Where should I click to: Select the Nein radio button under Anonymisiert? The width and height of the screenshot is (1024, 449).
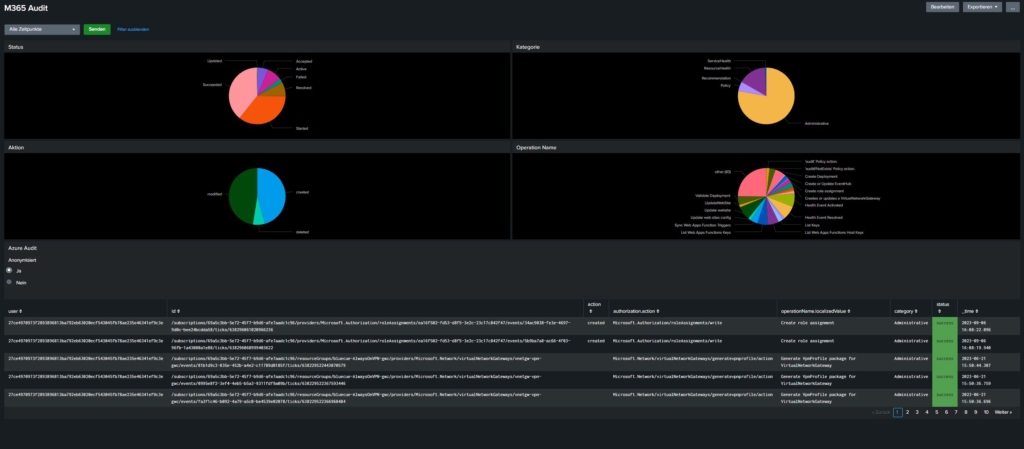click(x=9, y=282)
